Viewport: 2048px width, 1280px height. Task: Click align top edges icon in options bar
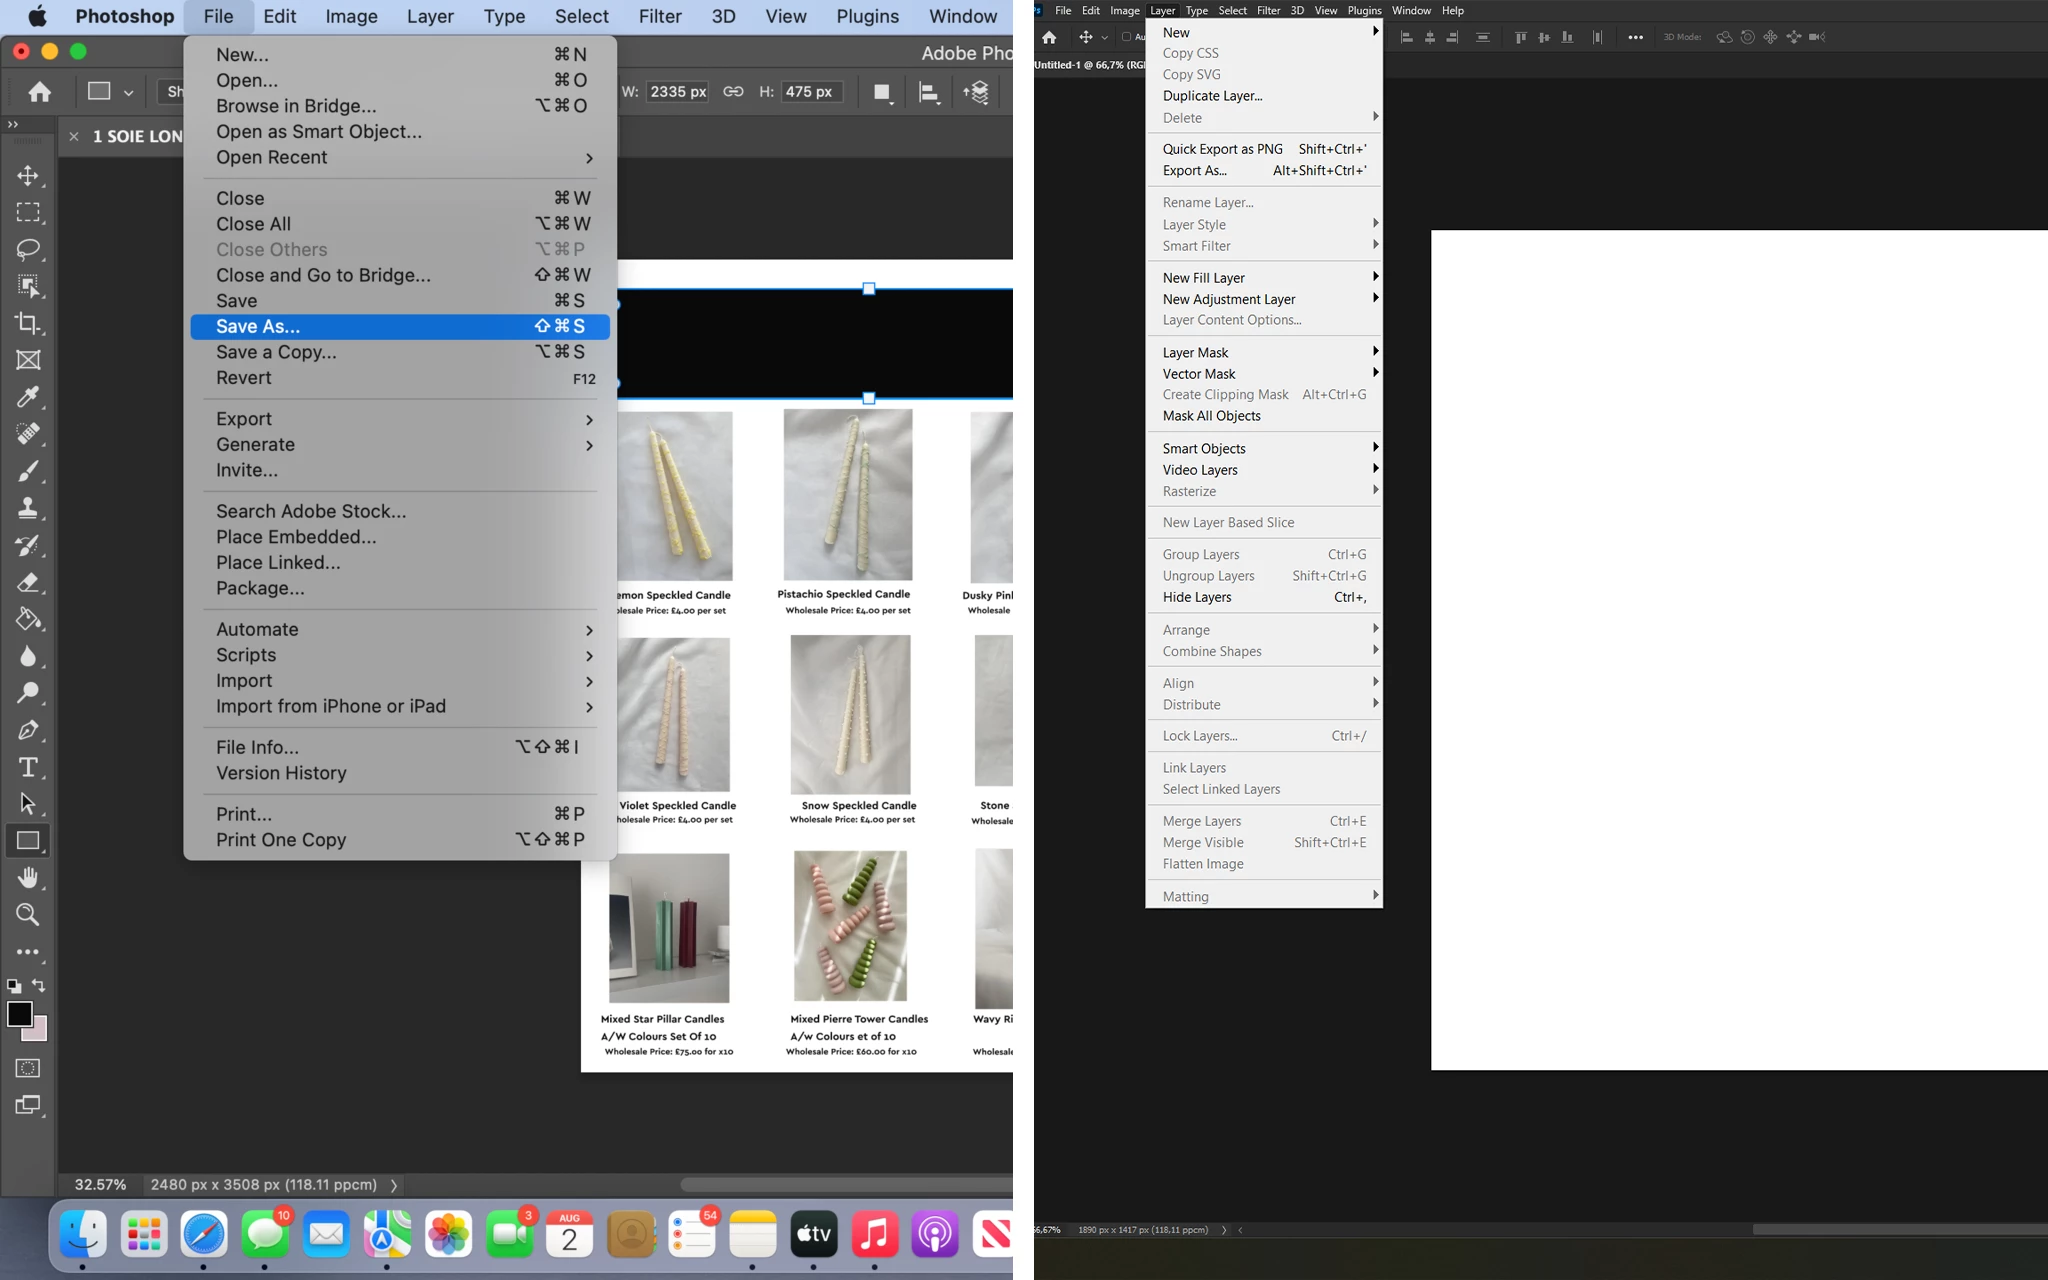1520,37
